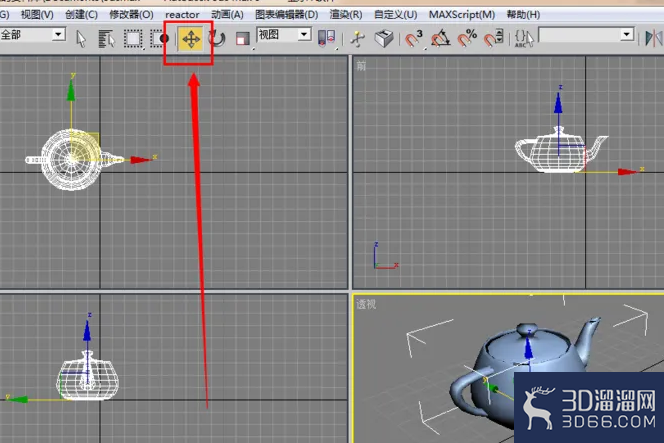Open the 动画(A) menu
664x443 pixels.
click(227, 15)
